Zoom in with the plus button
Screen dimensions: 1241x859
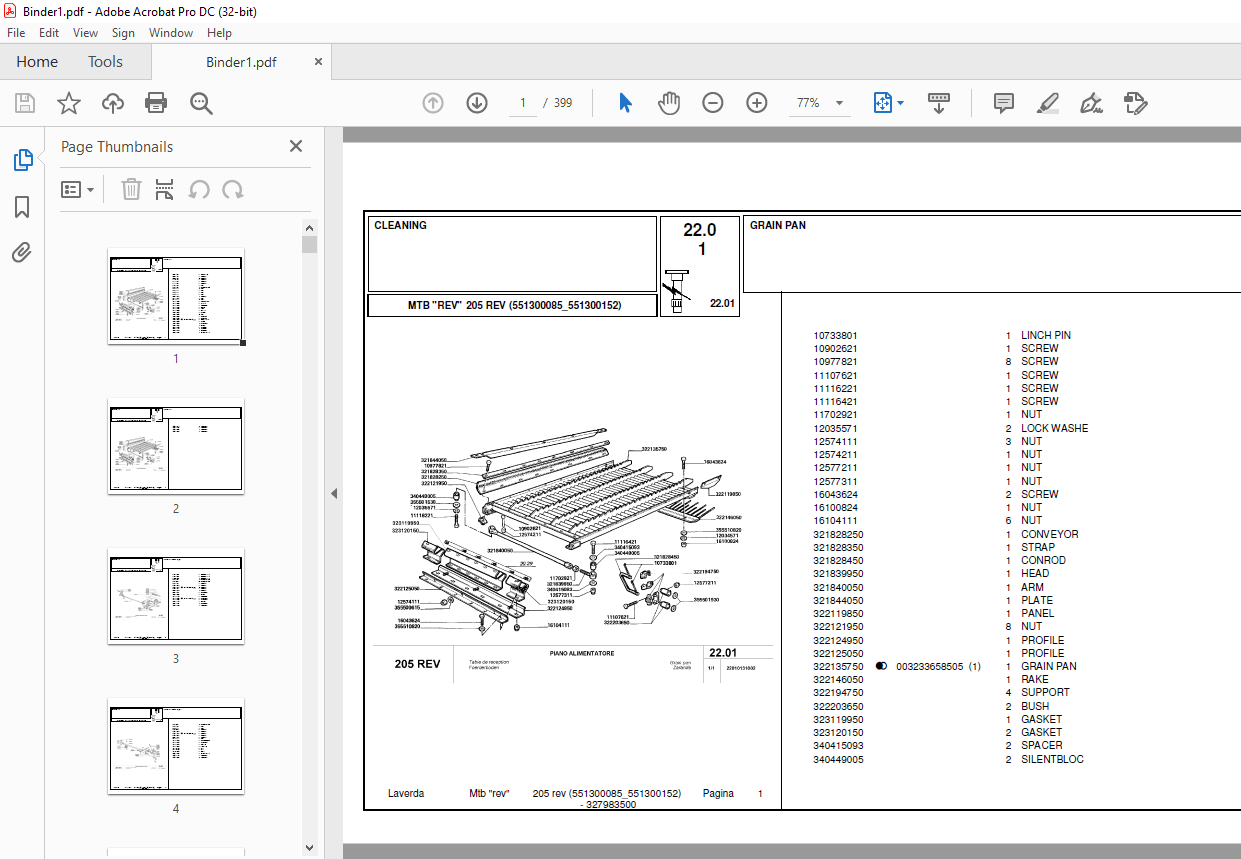coord(757,103)
